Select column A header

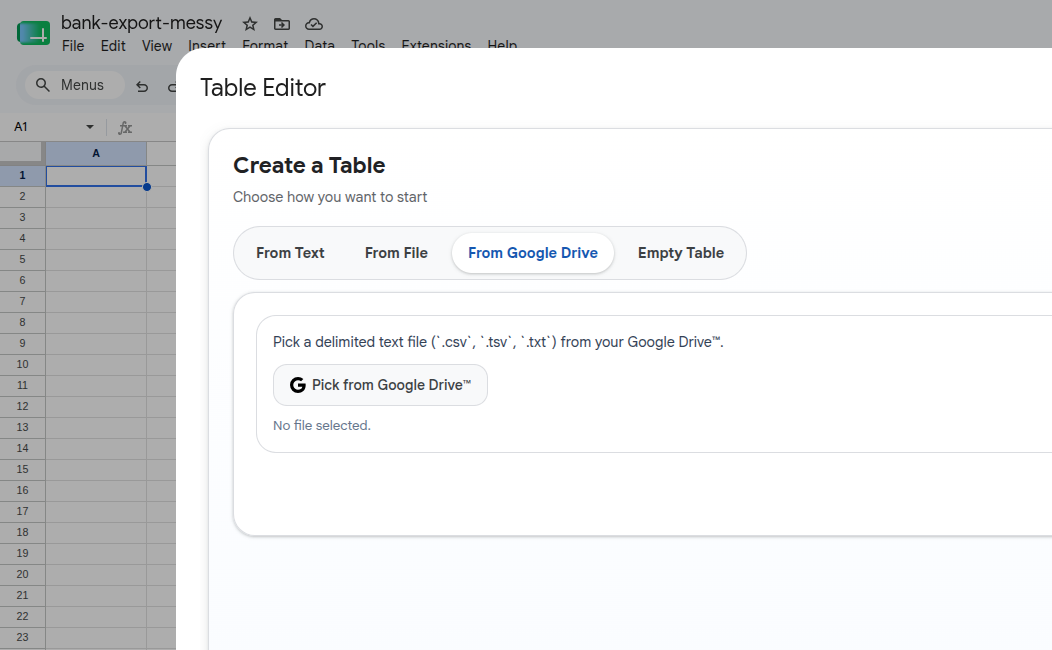(x=96, y=154)
